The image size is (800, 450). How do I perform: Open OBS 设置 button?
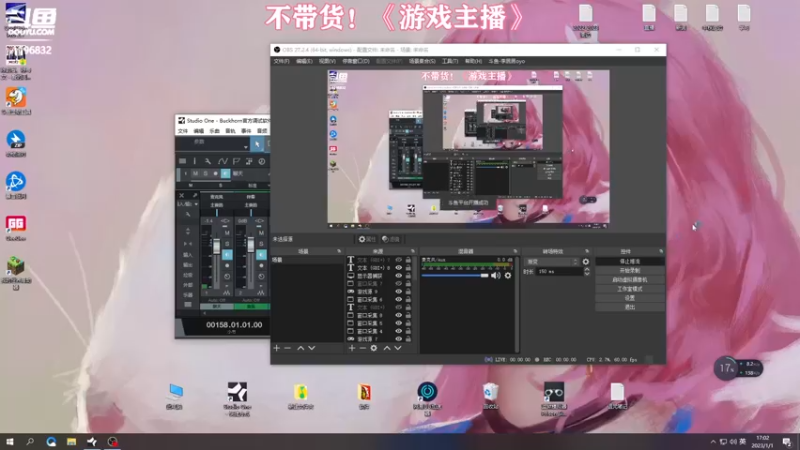coord(630,298)
